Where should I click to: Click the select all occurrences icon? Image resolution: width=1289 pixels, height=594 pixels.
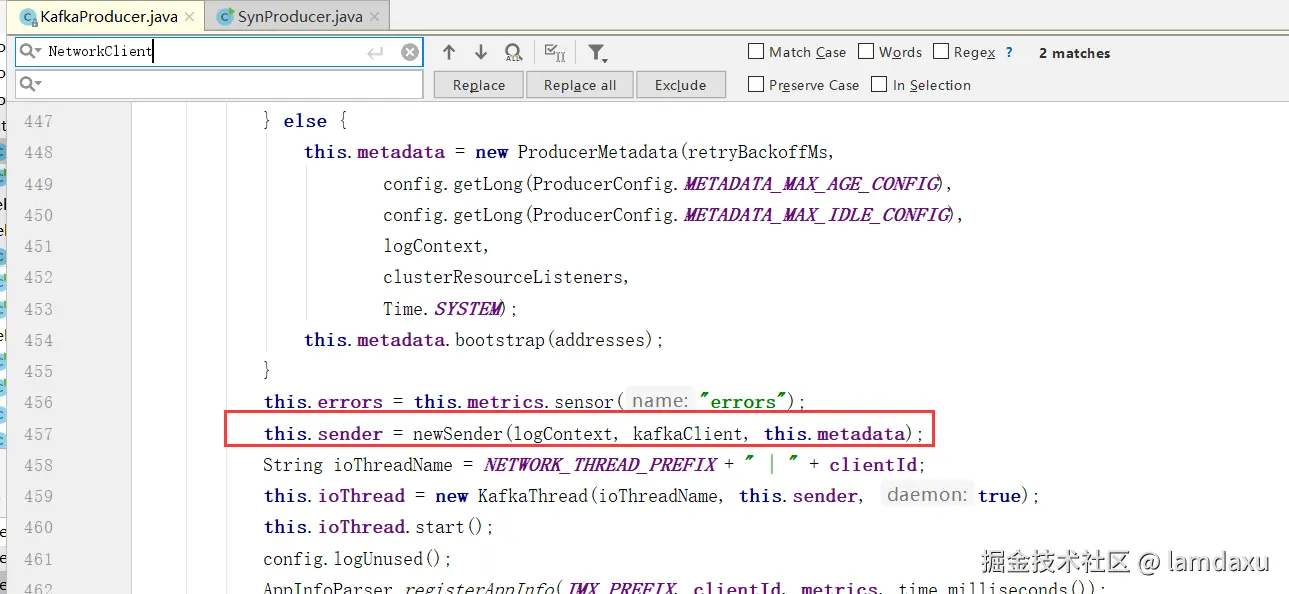pyautogui.click(x=554, y=52)
